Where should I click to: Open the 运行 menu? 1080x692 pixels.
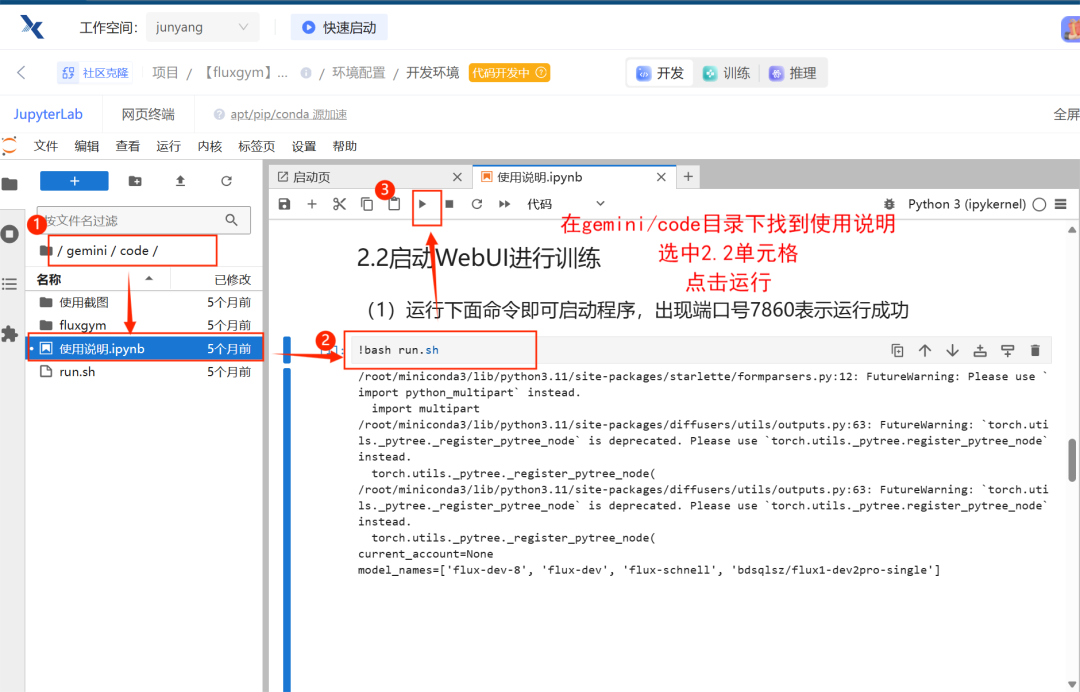click(168, 146)
